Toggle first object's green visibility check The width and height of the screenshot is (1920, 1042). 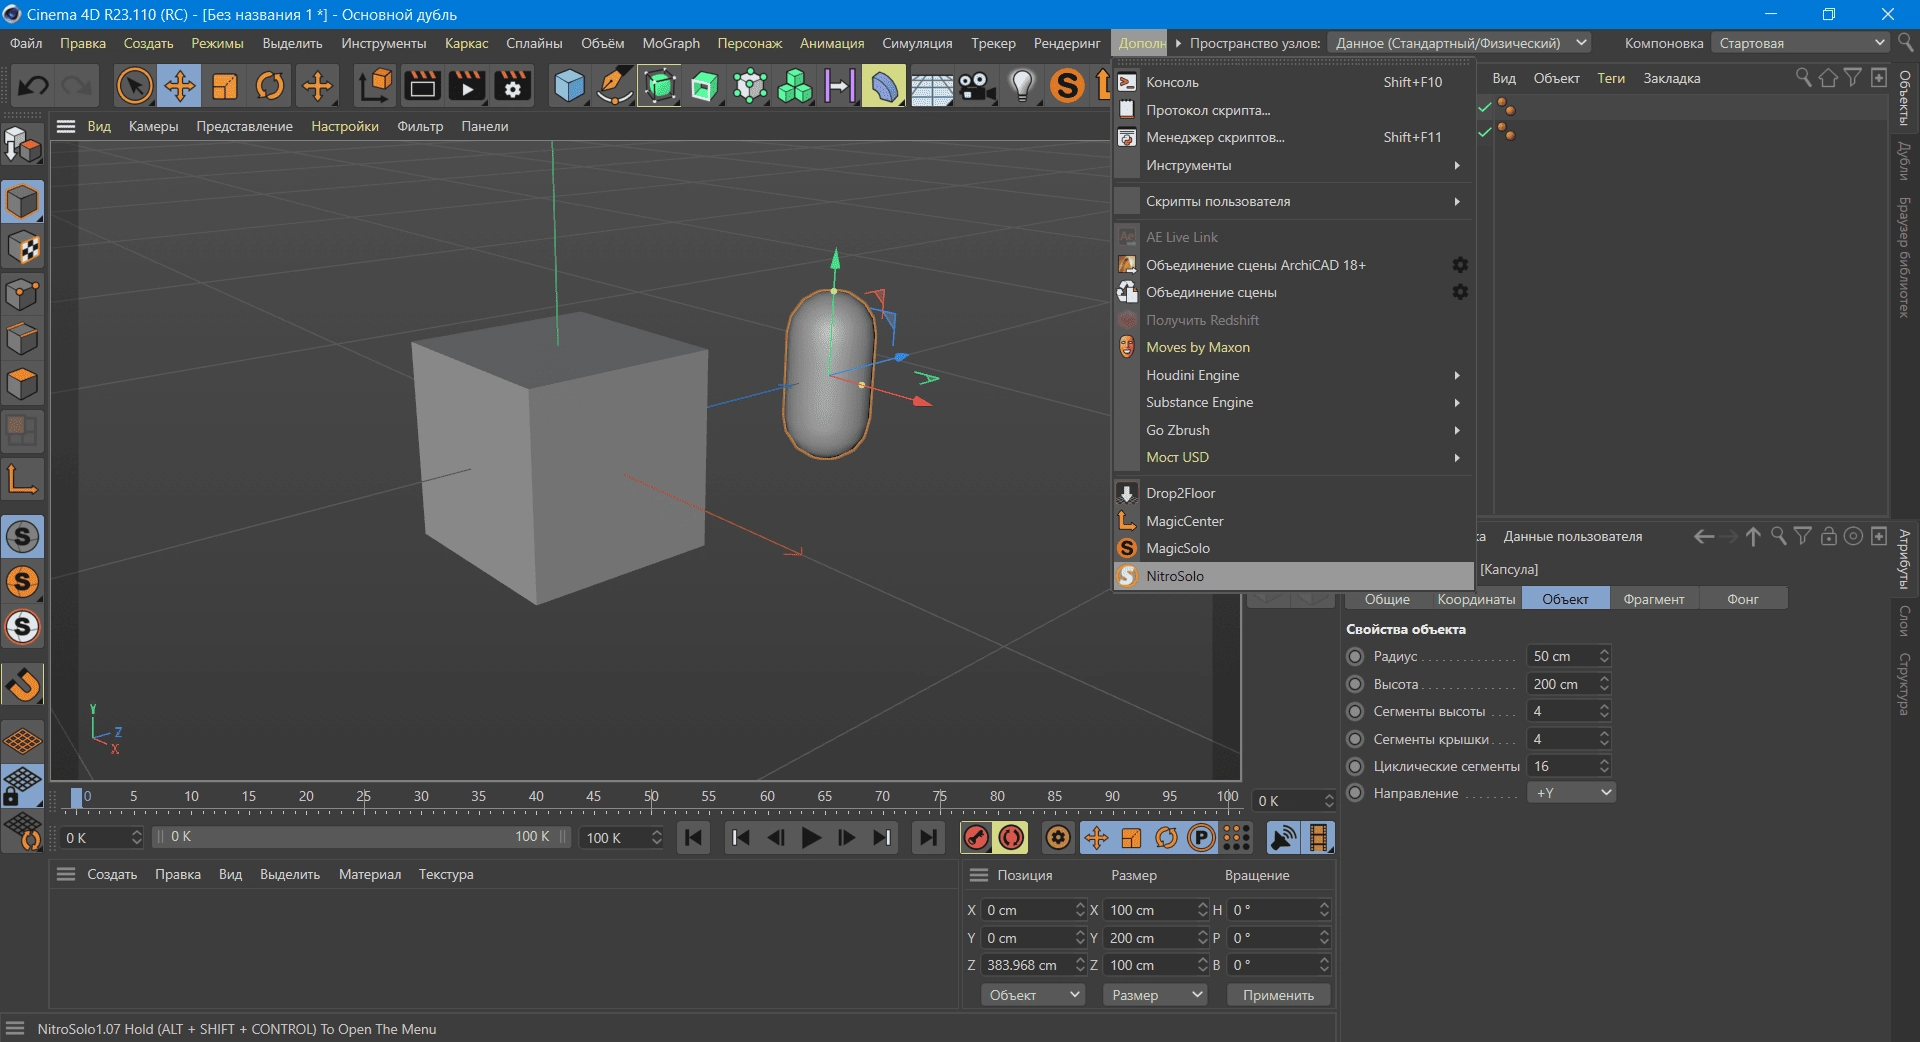pyautogui.click(x=1485, y=106)
